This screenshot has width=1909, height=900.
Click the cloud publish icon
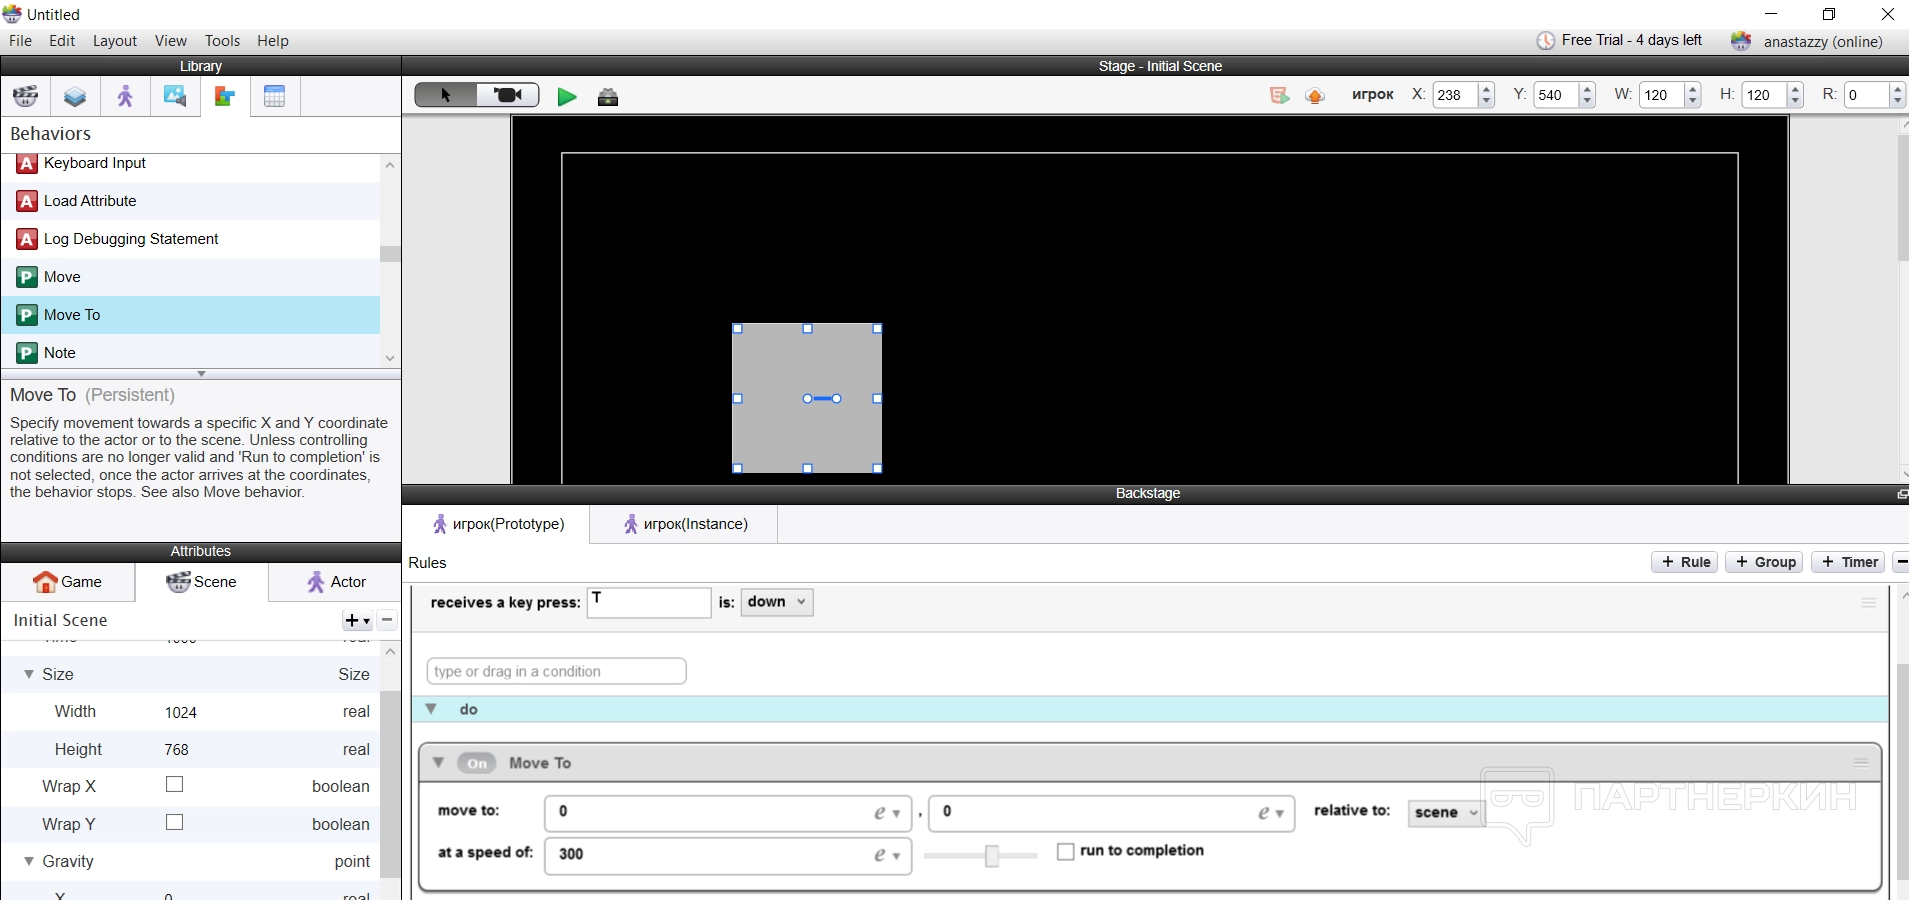click(1315, 95)
